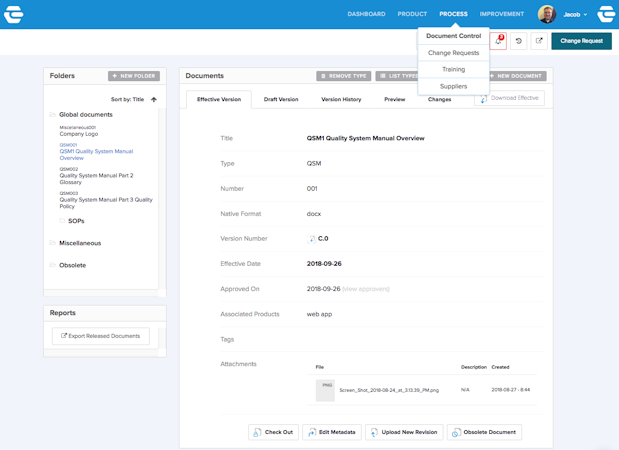Click the logo icon at top right
The height and width of the screenshot is (450, 619).
[607, 14]
